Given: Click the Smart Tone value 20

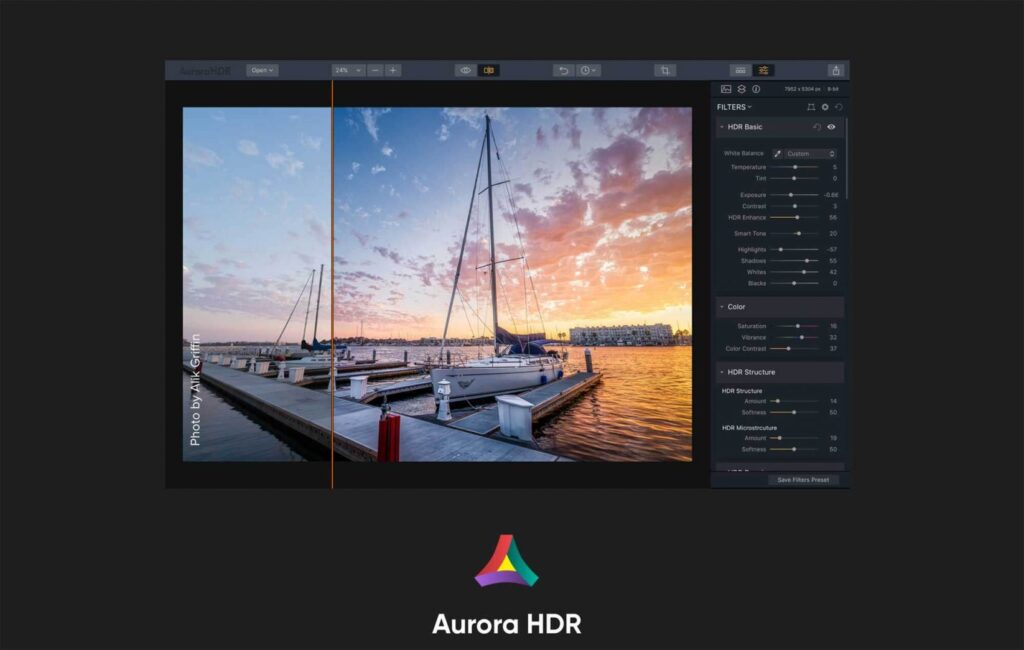Looking at the screenshot, I should 833,233.
